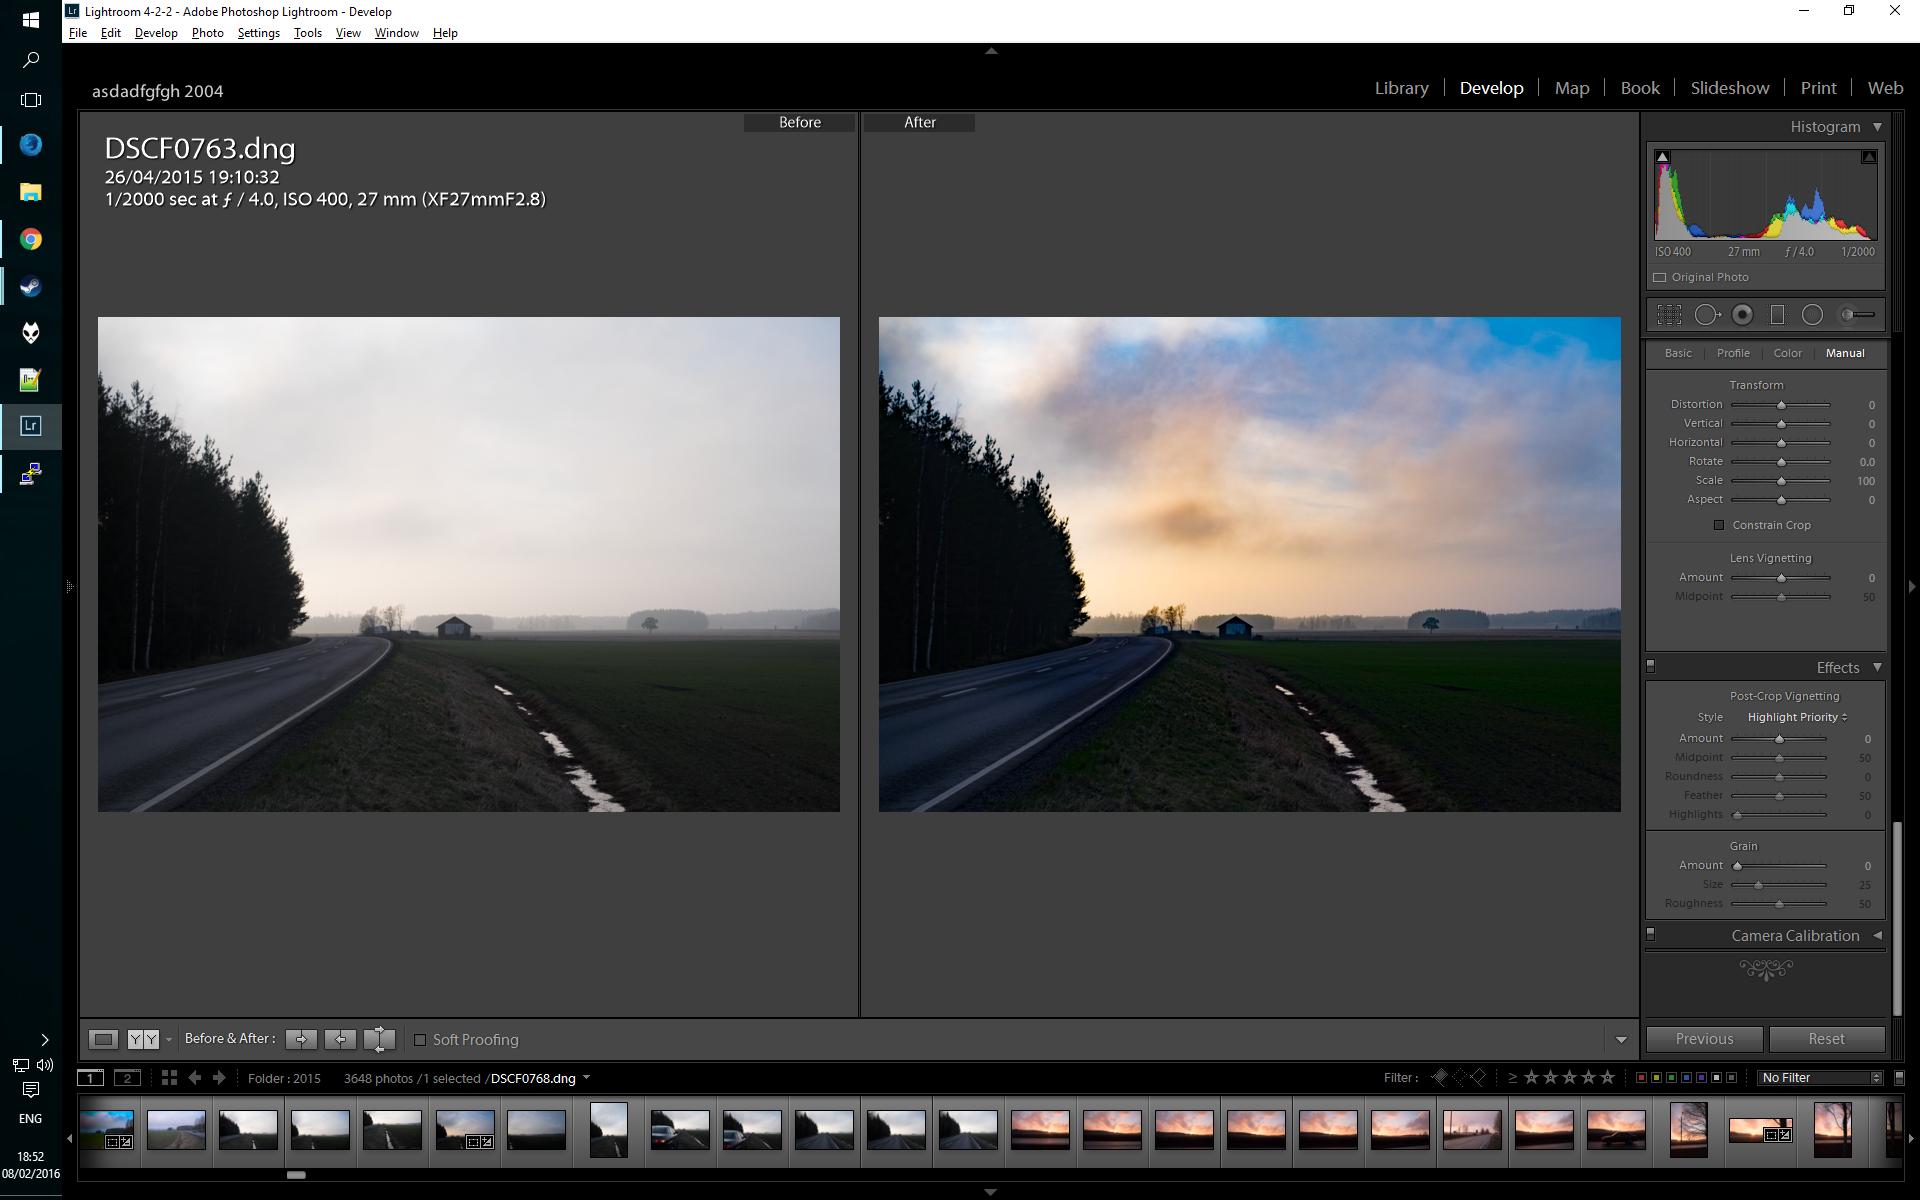
Task: Switch to Loupe view mode
Action: [x=103, y=1039]
